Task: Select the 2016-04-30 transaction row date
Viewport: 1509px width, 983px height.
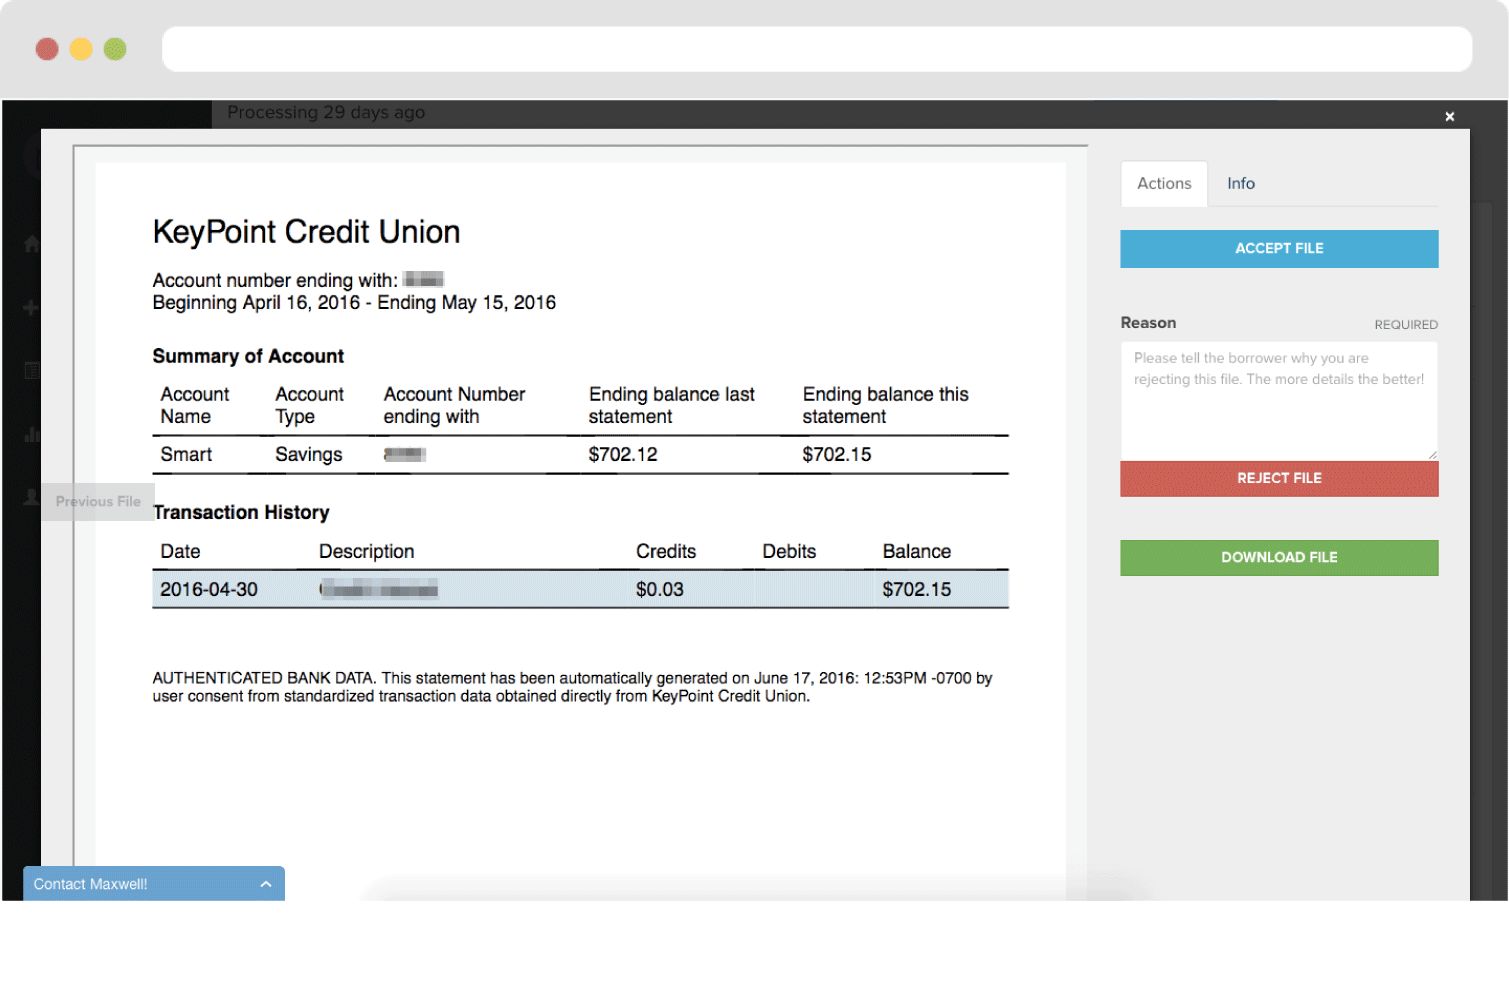Action: [x=209, y=590]
